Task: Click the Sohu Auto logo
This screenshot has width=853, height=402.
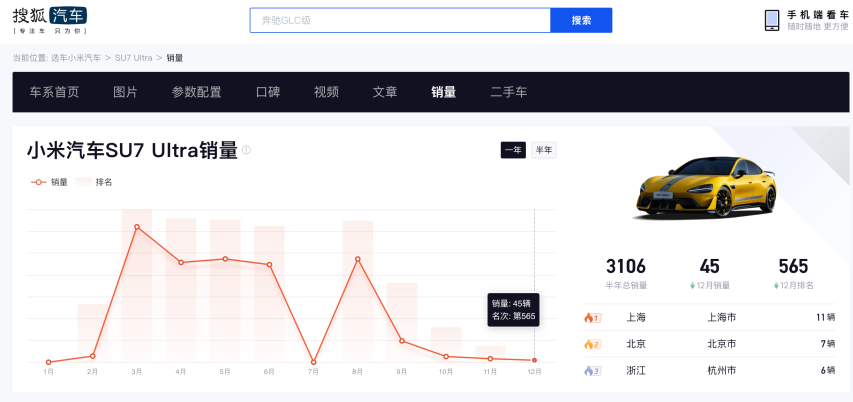Action: (x=49, y=19)
